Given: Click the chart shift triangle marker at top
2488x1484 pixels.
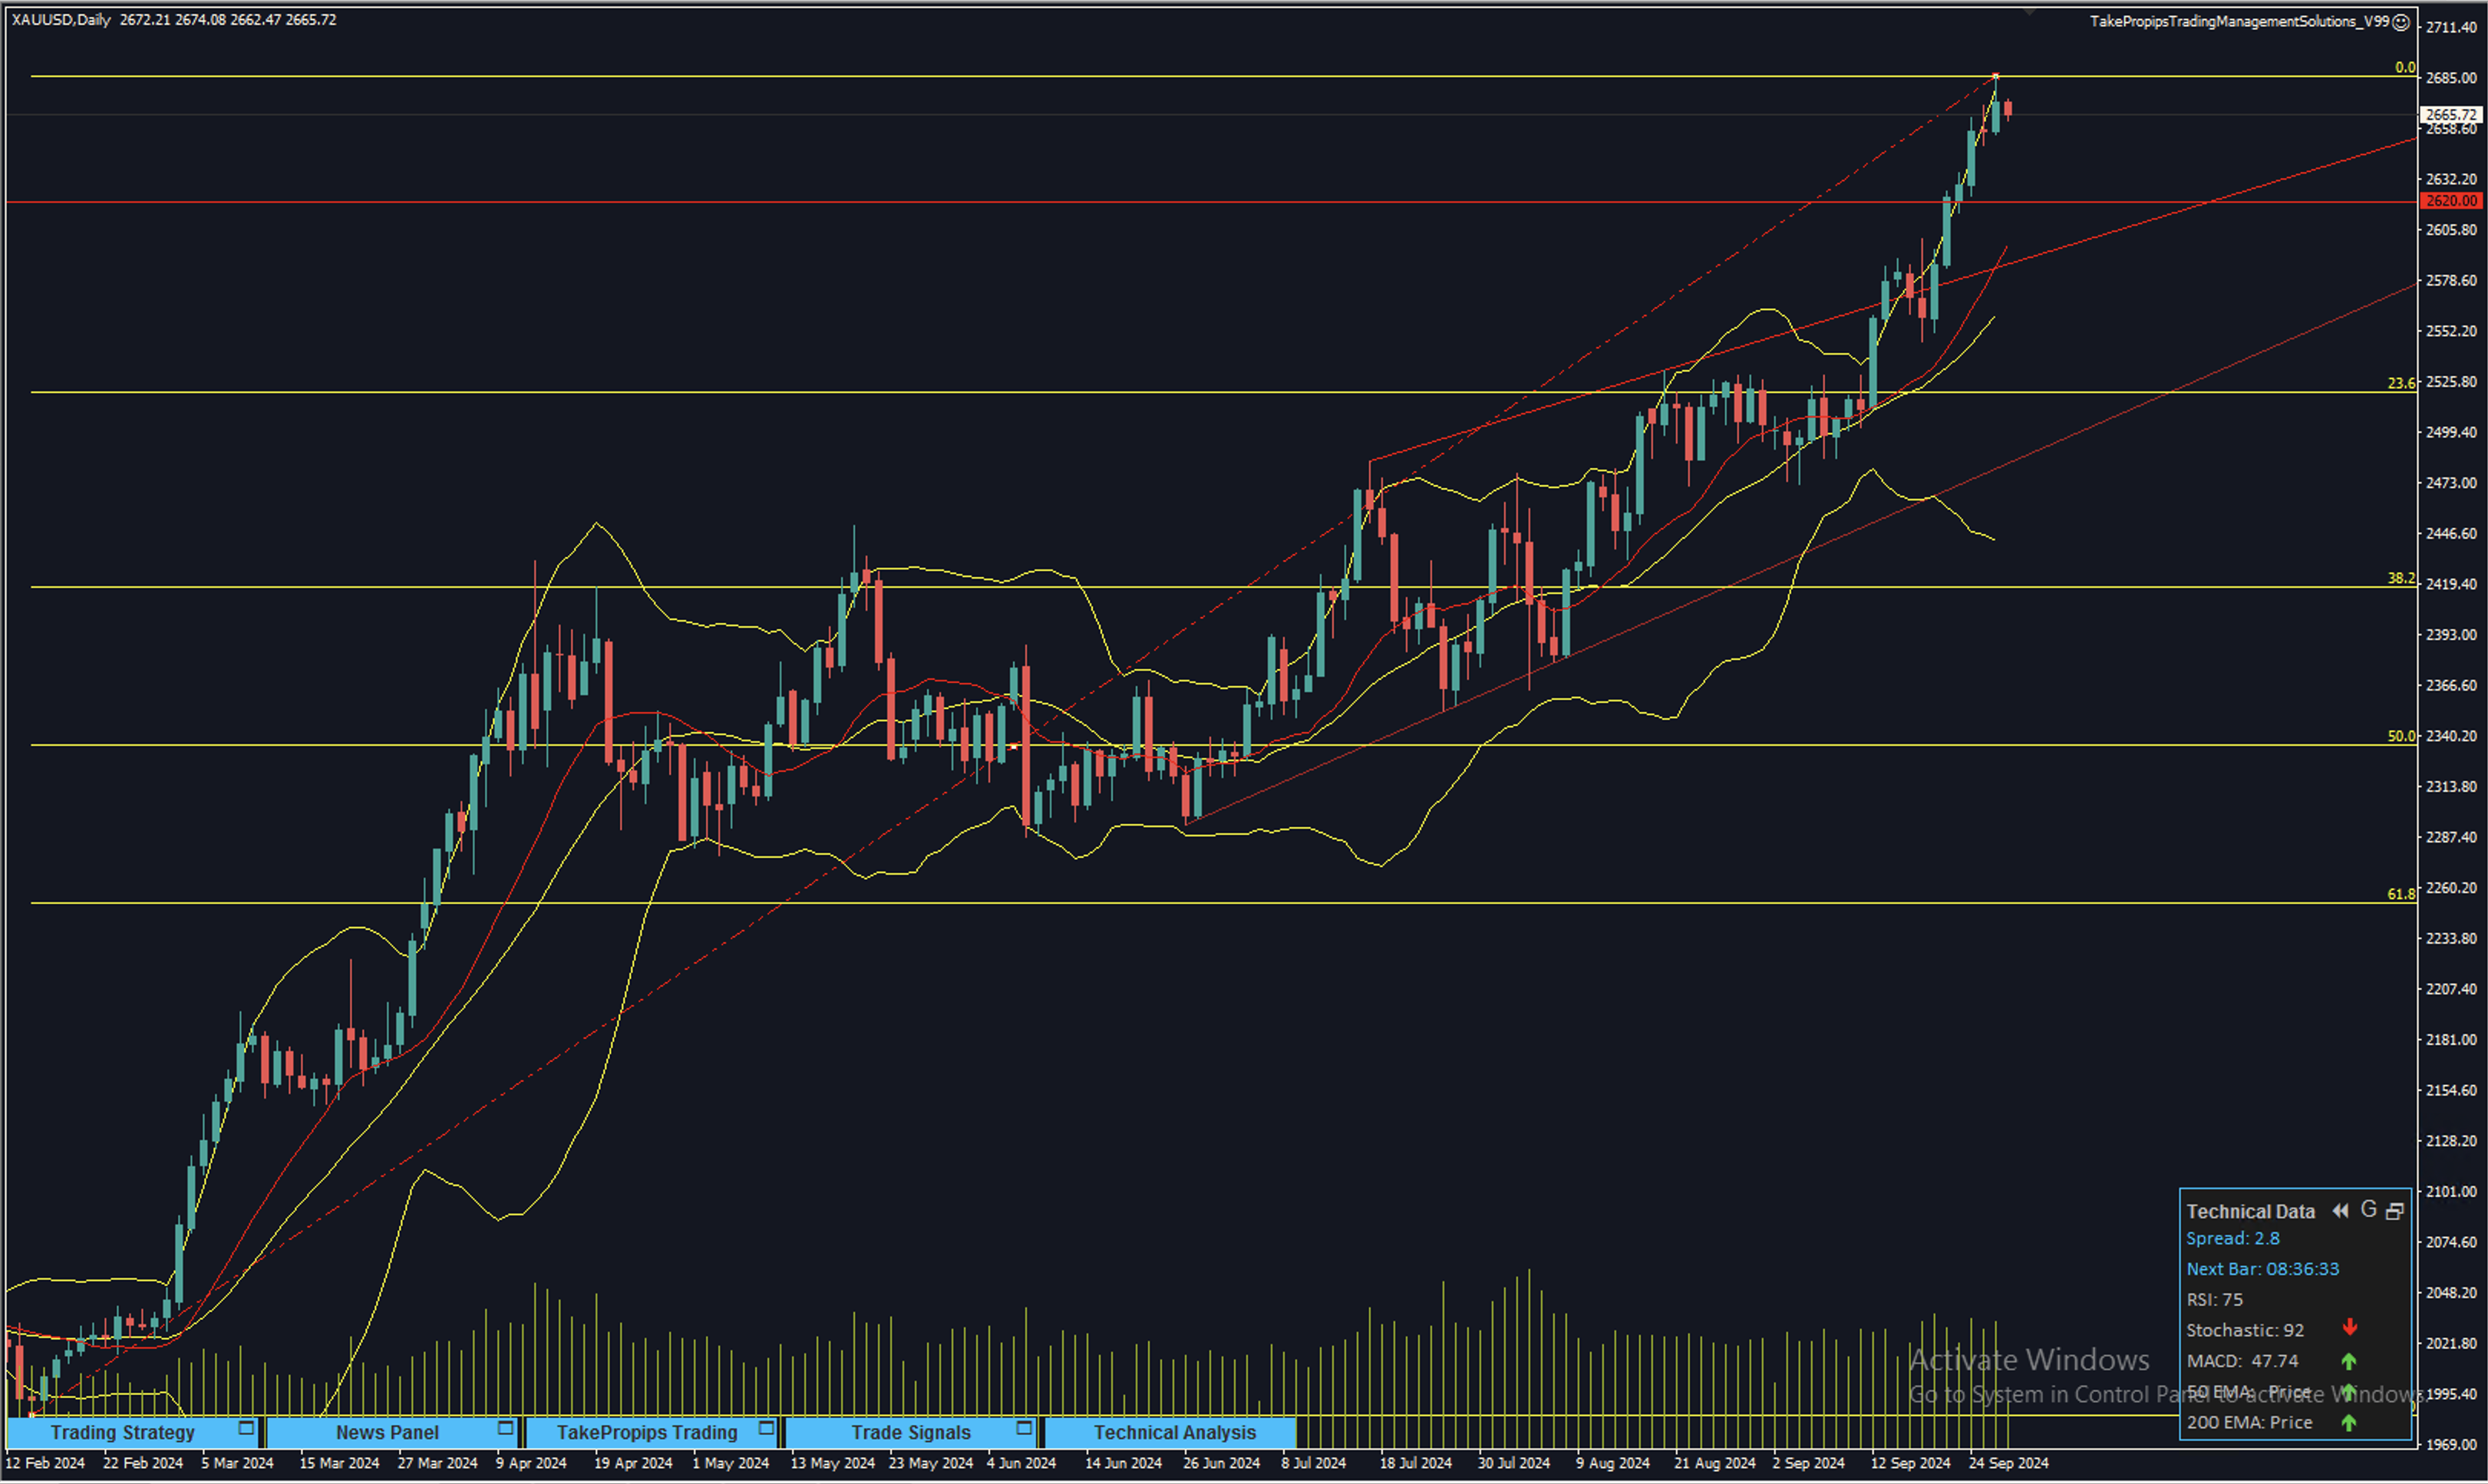Looking at the screenshot, I should (2030, 12).
